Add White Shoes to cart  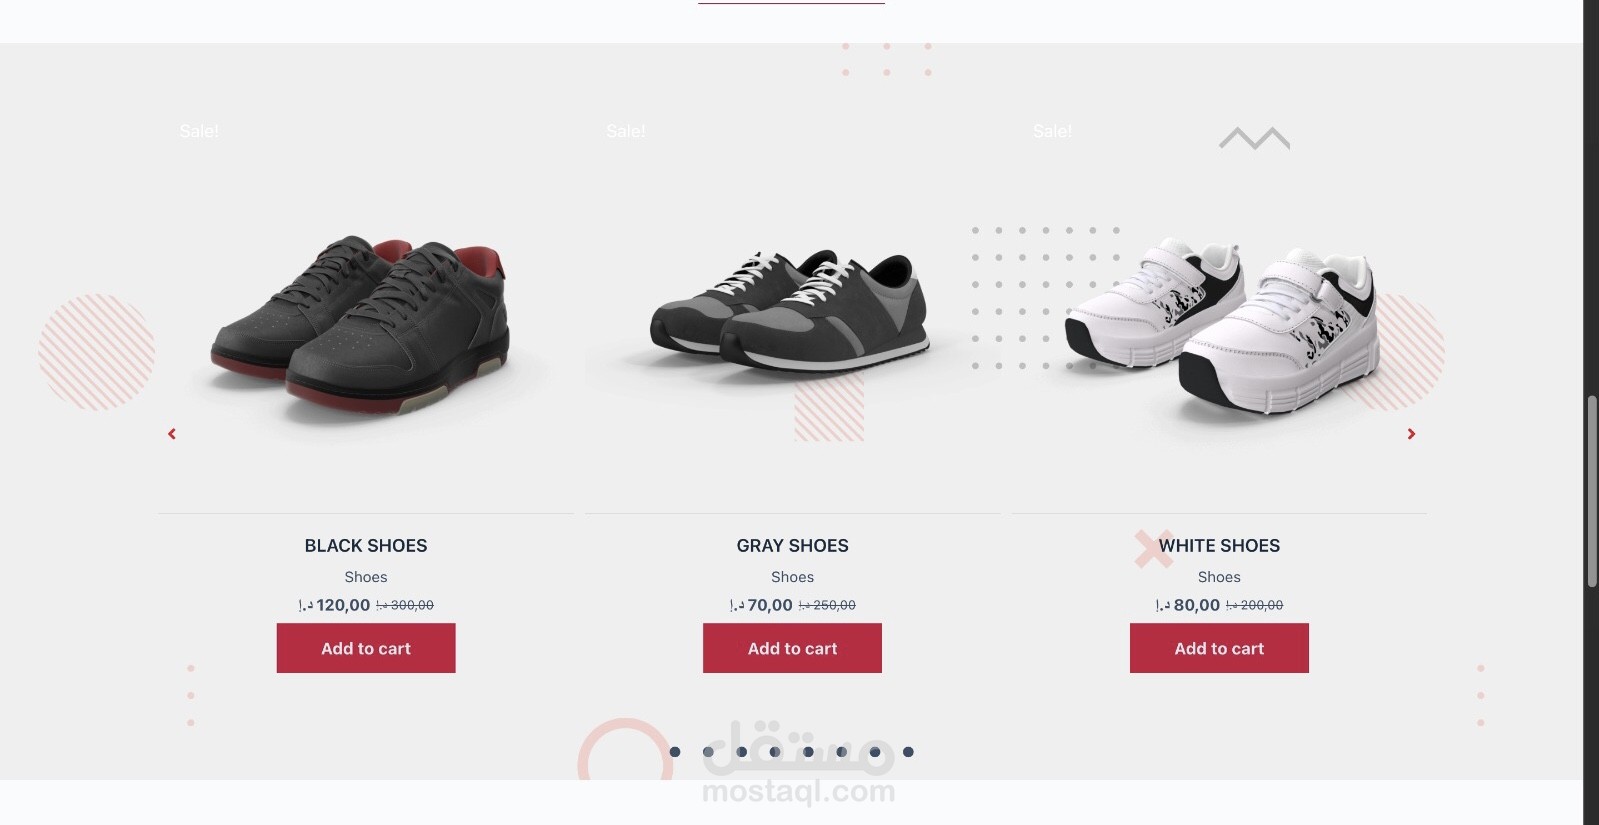(x=1219, y=648)
